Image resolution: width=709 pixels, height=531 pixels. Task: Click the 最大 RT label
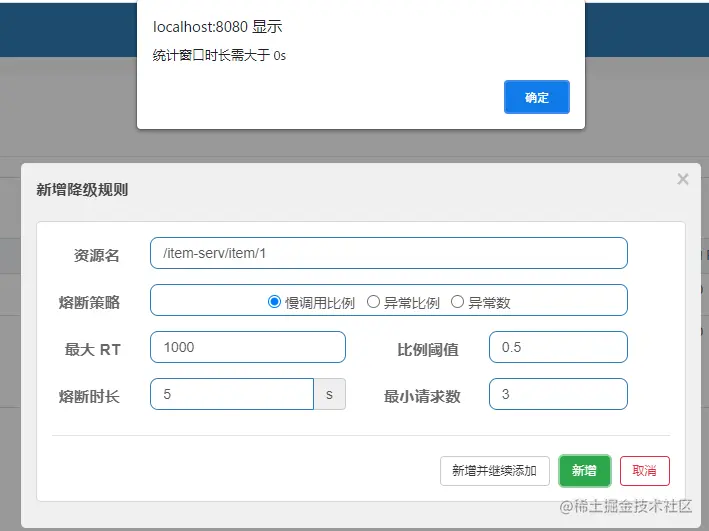(93, 349)
